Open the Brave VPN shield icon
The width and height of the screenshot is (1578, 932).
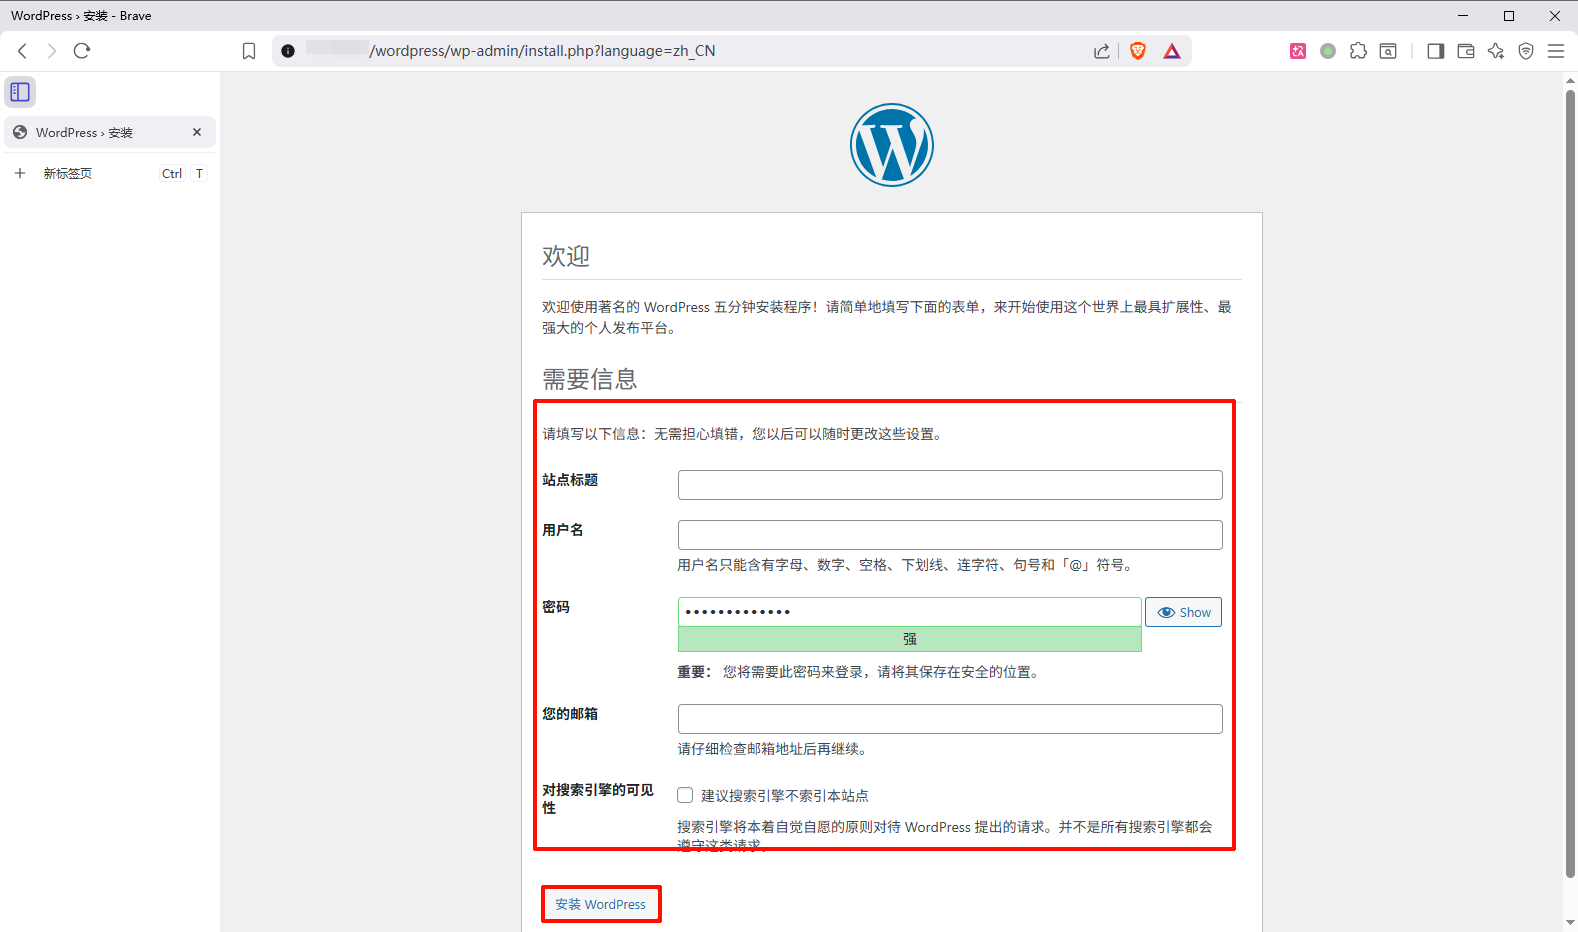point(1526,51)
